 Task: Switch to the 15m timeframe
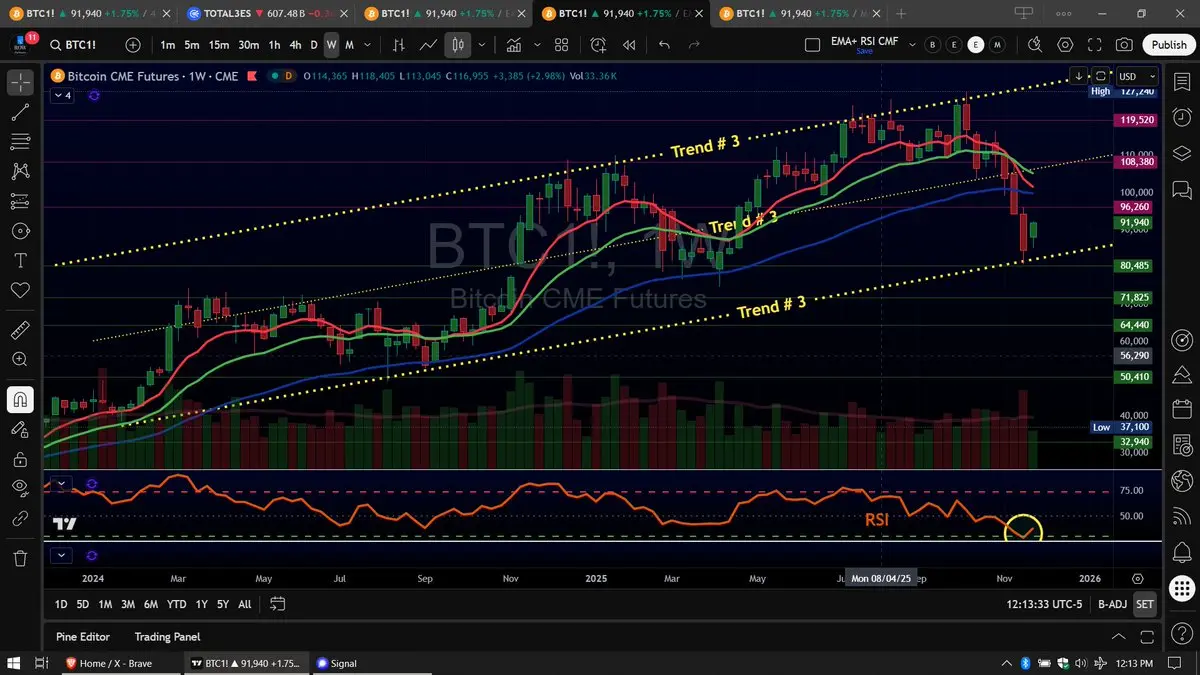tap(219, 45)
